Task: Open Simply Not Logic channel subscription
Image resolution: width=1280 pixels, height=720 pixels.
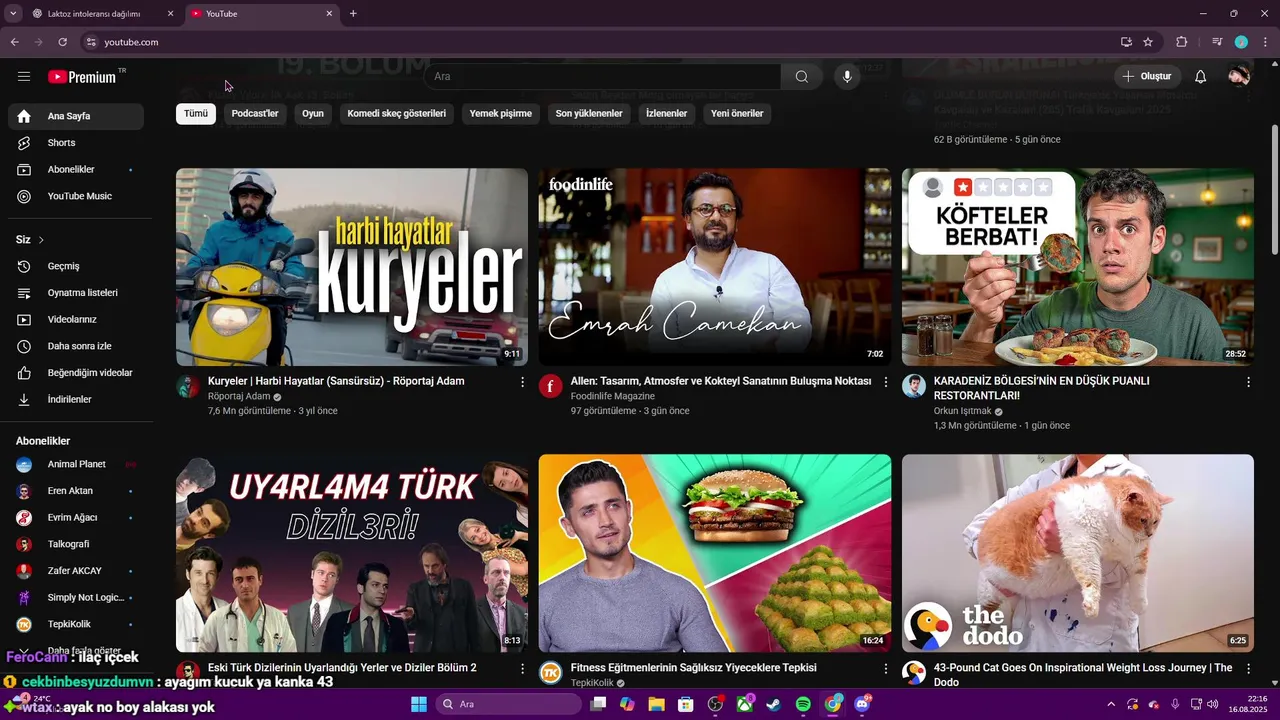Action: (x=76, y=598)
